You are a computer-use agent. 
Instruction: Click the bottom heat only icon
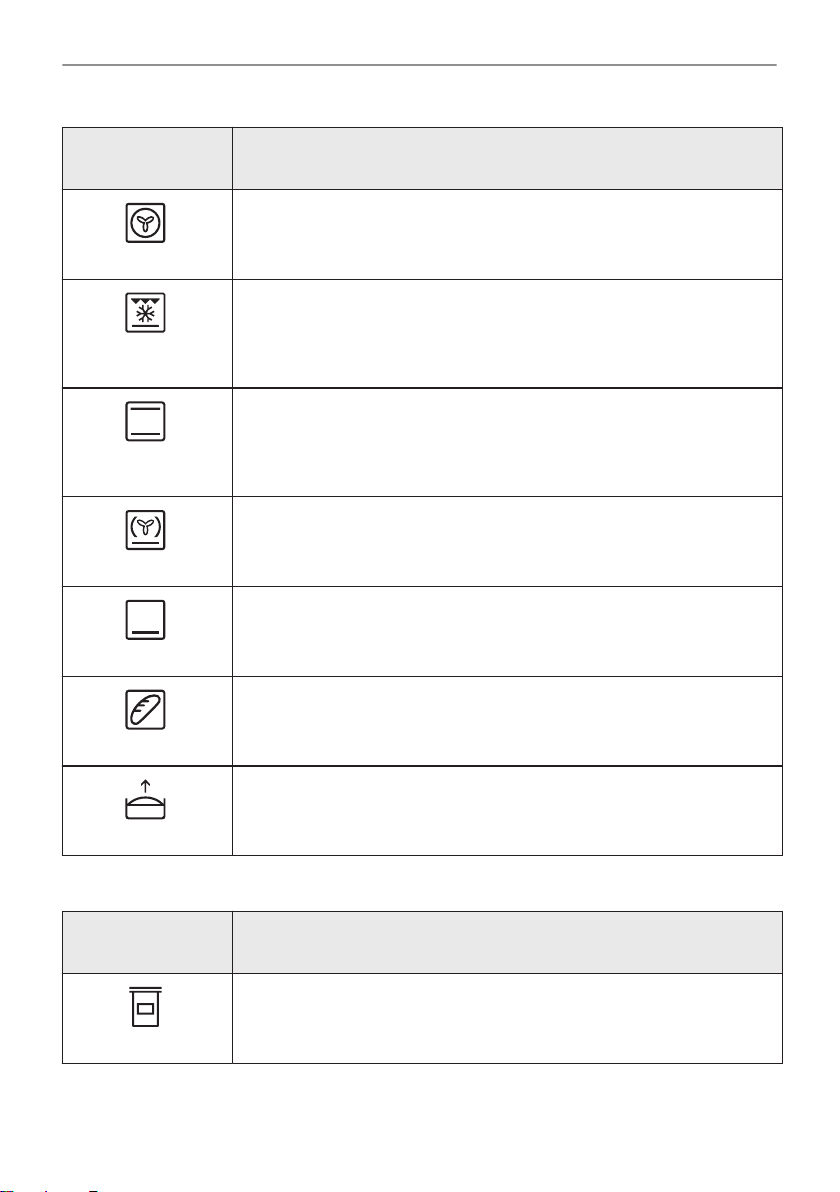(145, 620)
